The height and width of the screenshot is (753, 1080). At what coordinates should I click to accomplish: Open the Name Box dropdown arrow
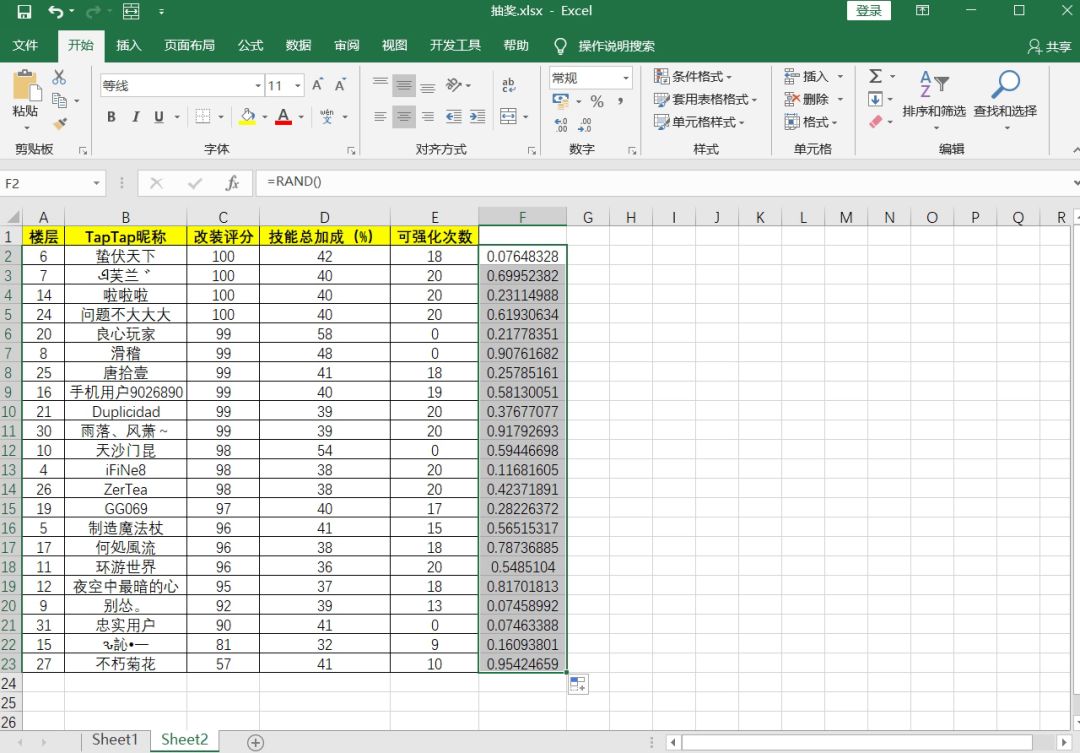point(96,183)
